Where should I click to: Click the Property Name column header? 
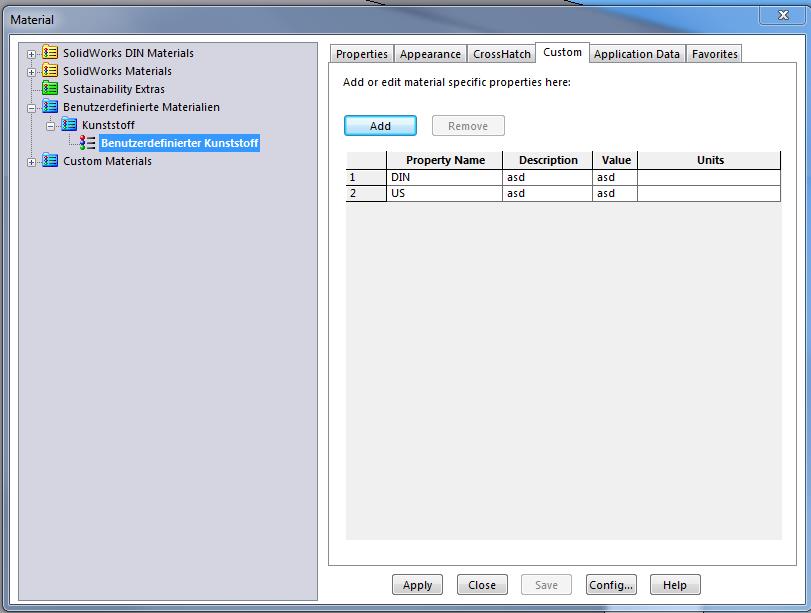445,160
